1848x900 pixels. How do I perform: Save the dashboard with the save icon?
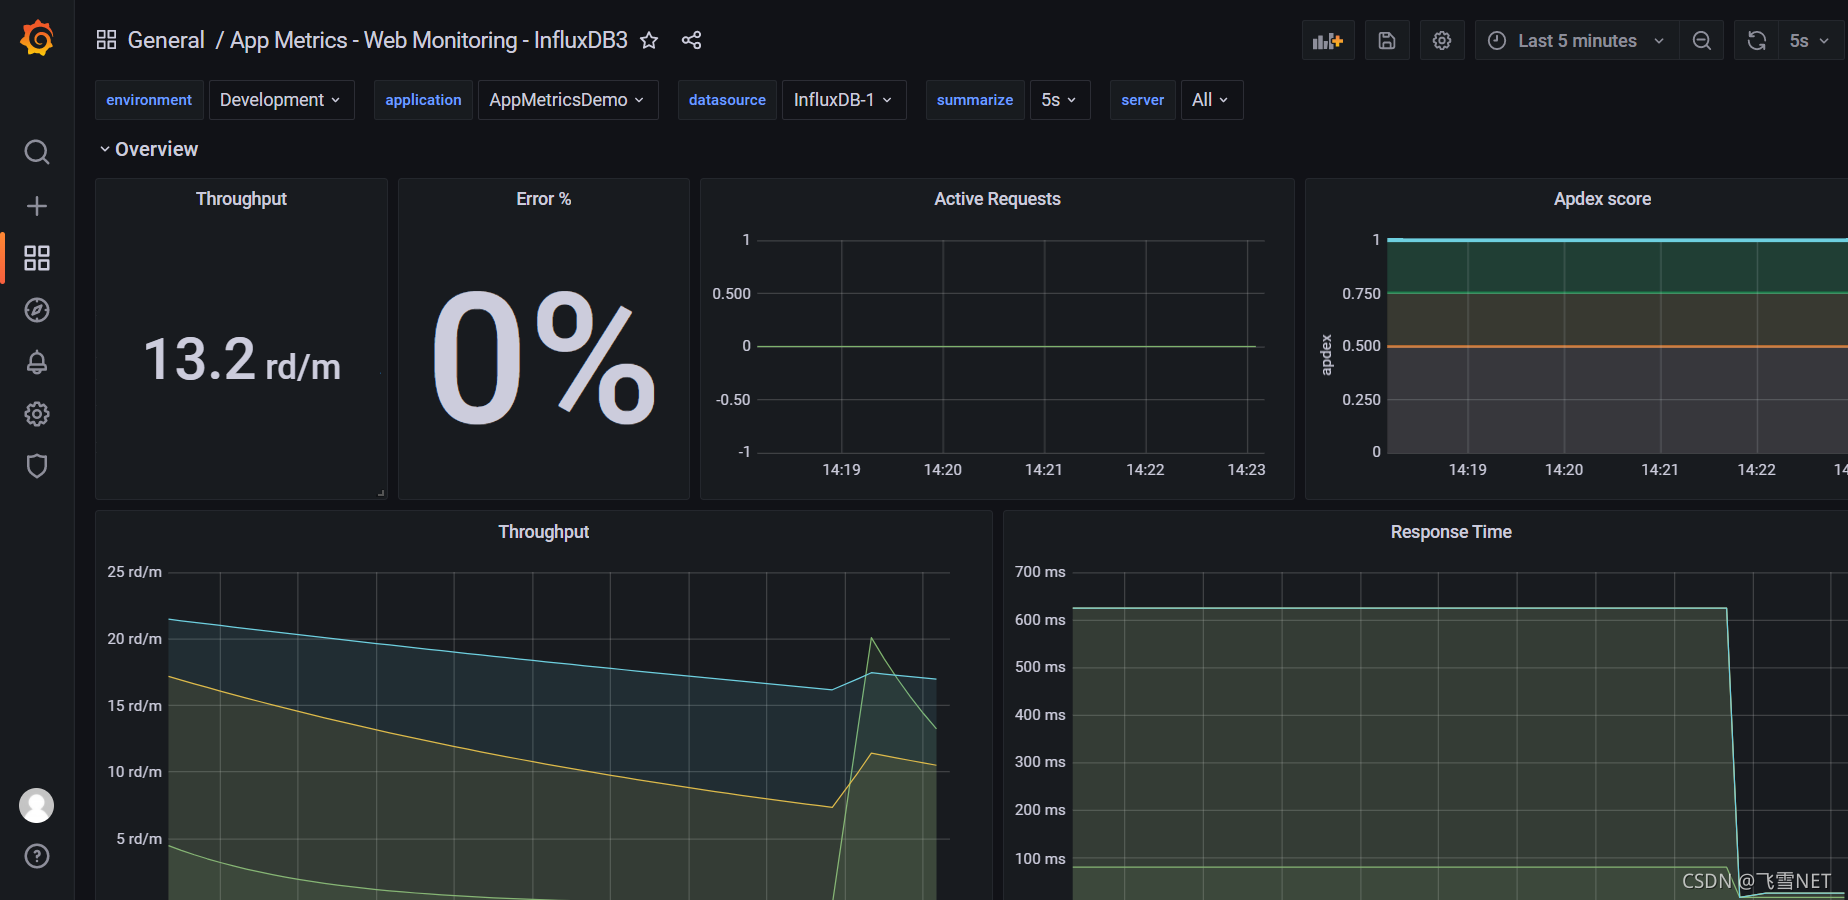pyautogui.click(x=1387, y=41)
